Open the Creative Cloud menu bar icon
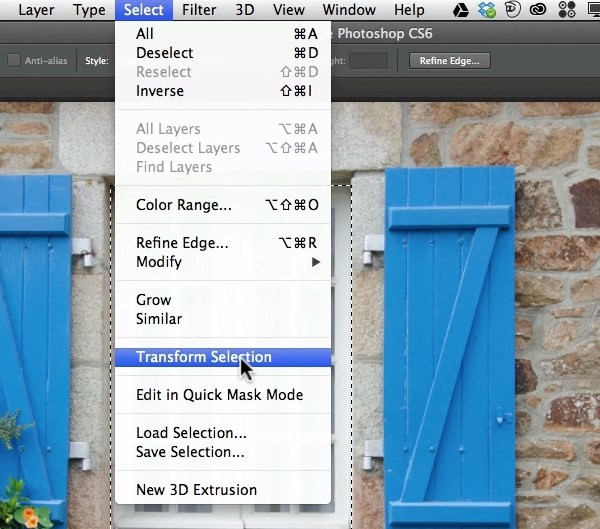 (x=538, y=10)
